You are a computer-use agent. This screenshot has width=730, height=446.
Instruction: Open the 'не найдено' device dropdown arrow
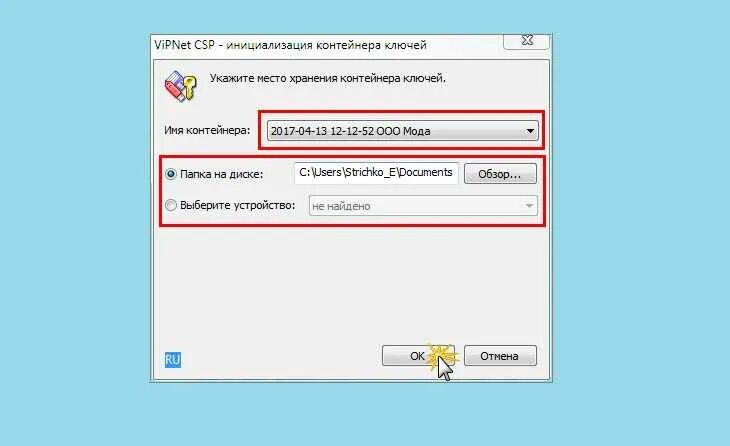tap(529, 206)
